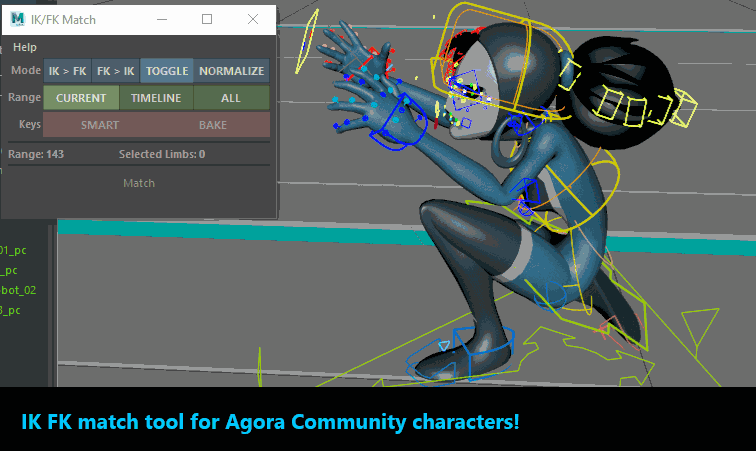The width and height of the screenshot is (756, 451).
Task: Set range to TIMELINE
Action: [x=156, y=98]
